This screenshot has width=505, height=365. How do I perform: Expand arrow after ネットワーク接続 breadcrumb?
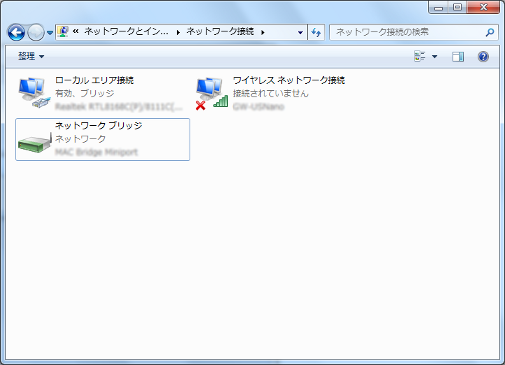[263, 32]
